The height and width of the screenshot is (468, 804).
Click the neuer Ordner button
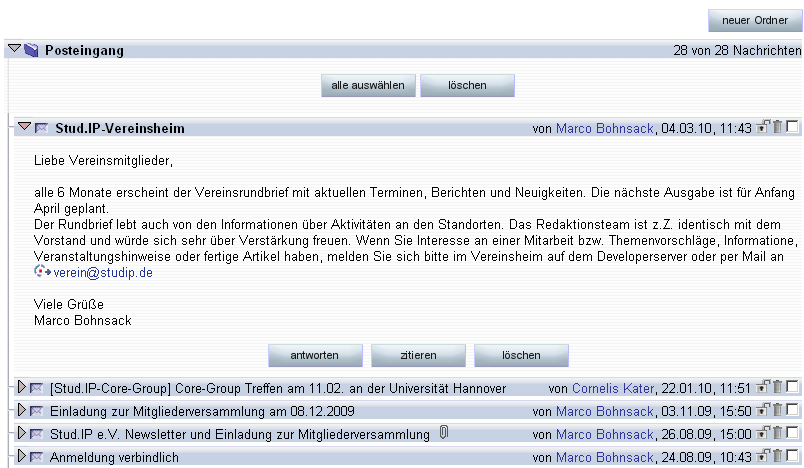click(755, 21)
